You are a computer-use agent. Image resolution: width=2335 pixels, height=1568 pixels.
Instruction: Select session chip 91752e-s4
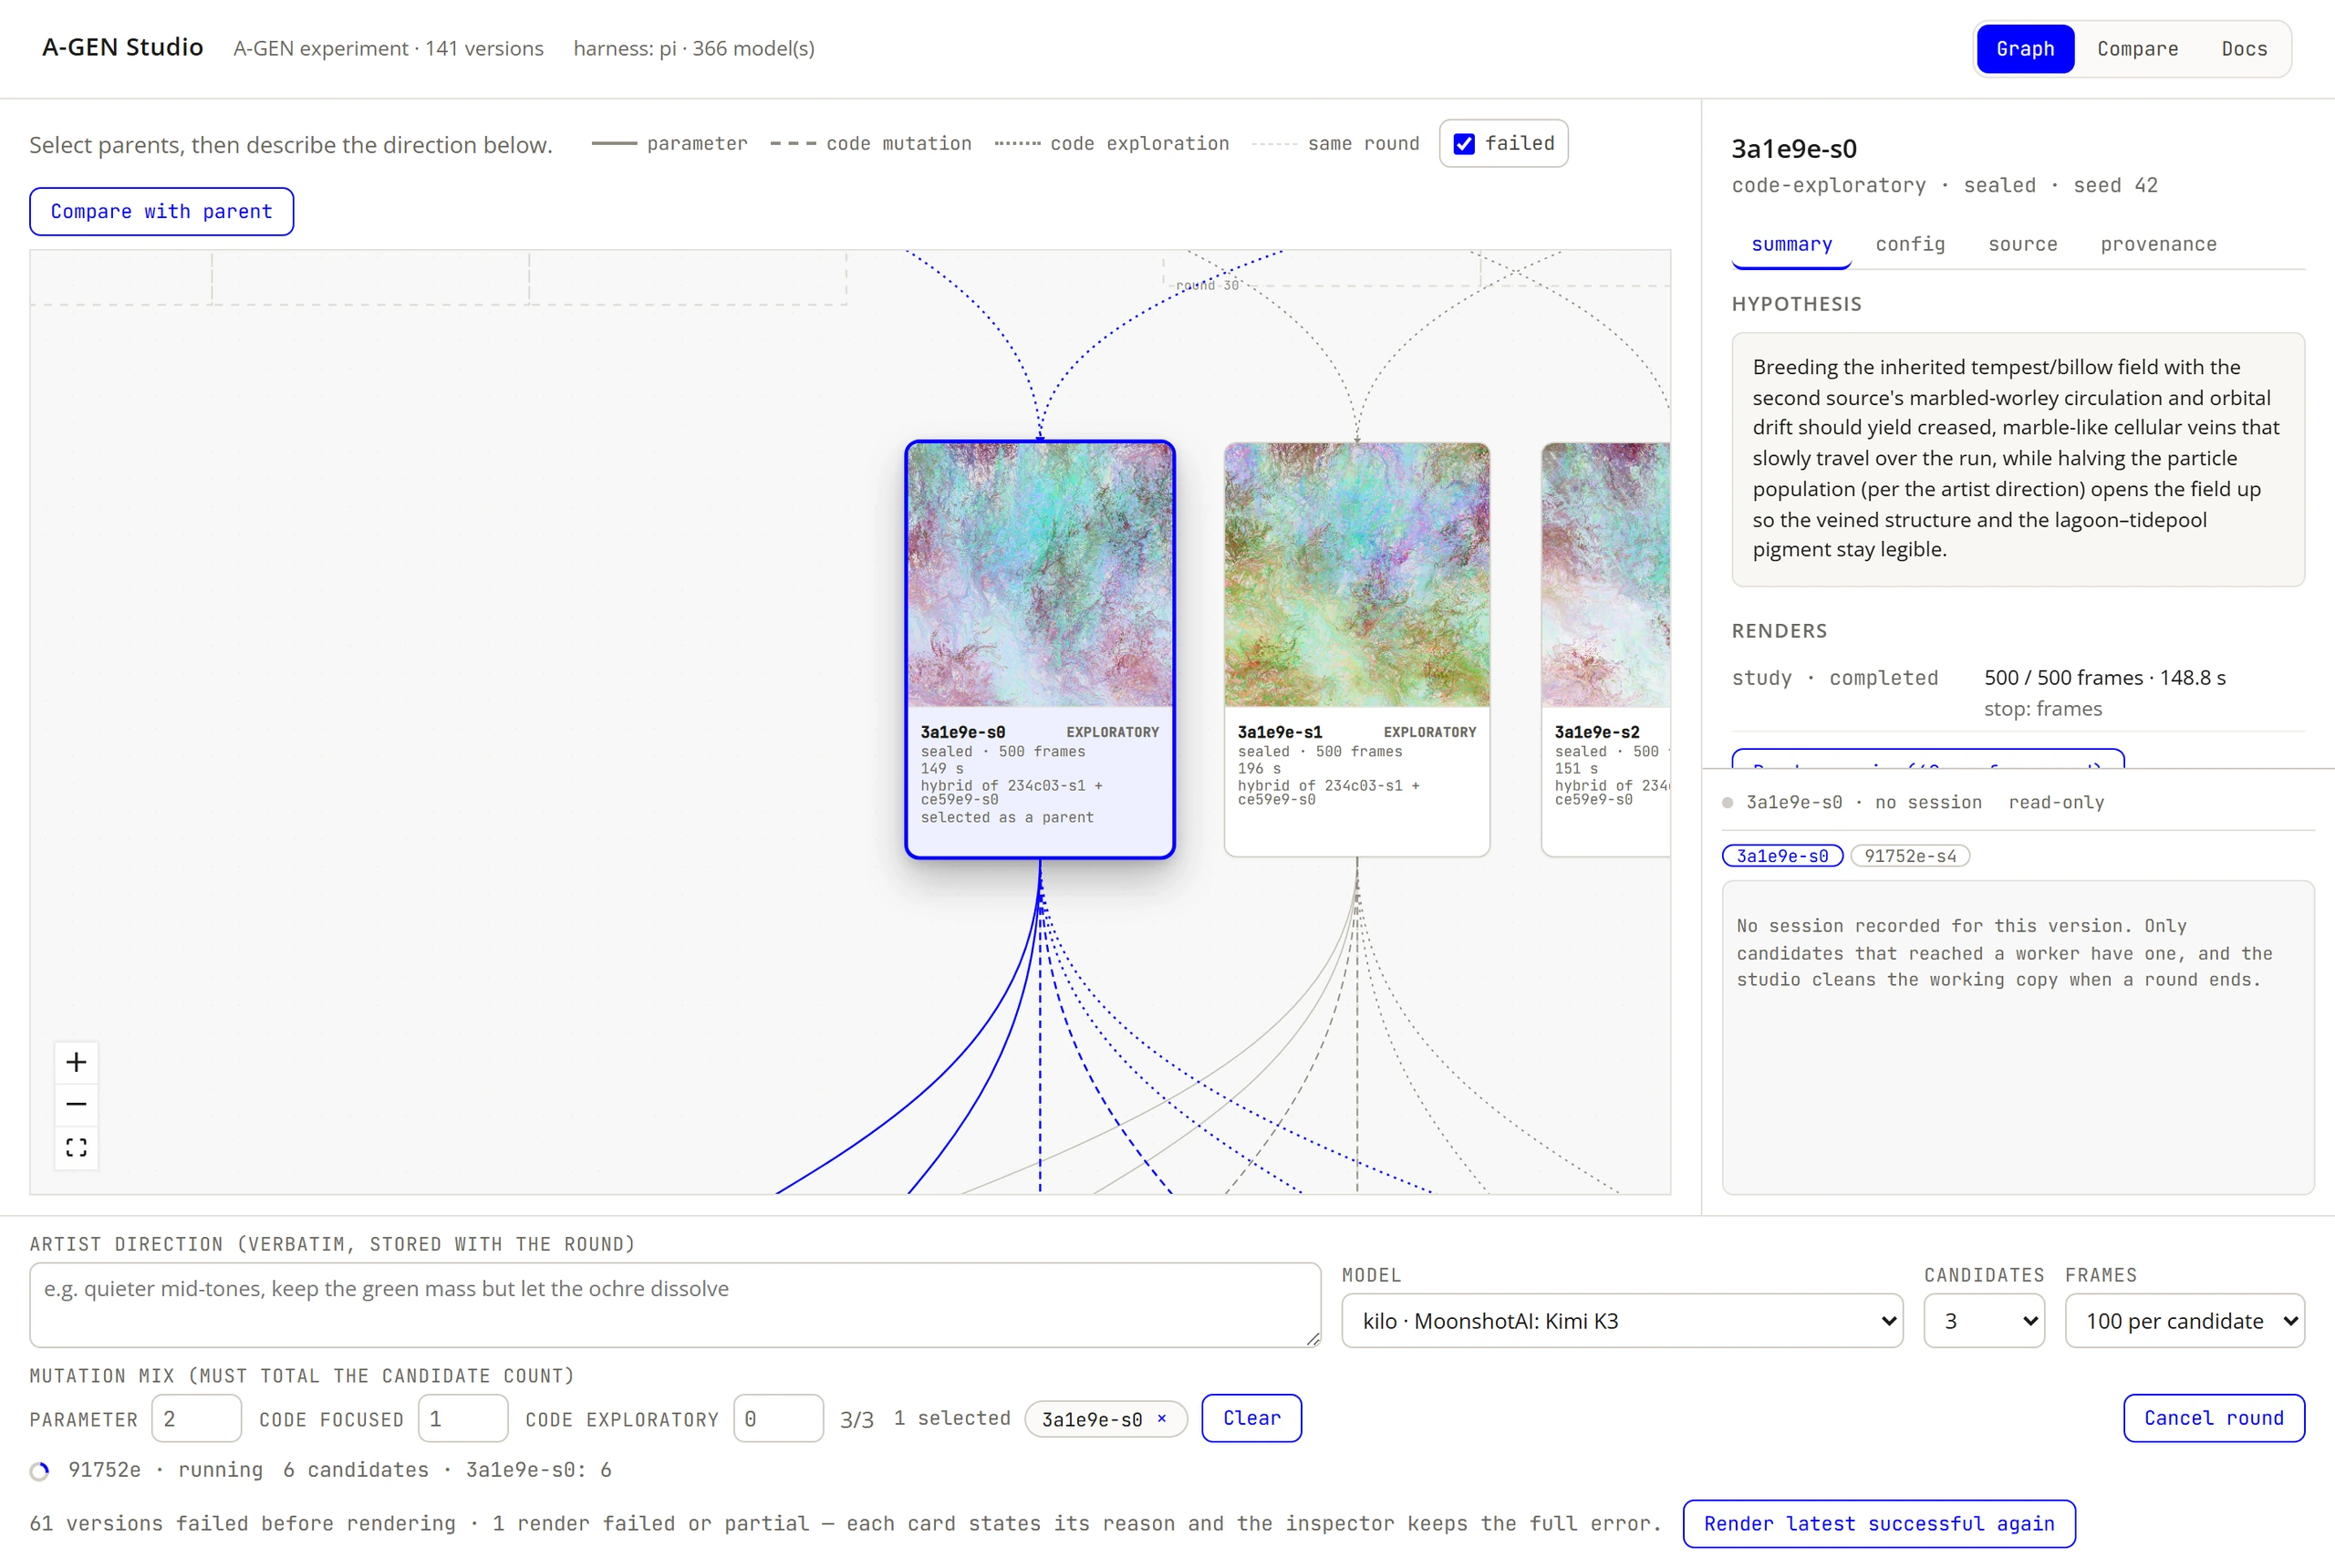click(1910, 856)
